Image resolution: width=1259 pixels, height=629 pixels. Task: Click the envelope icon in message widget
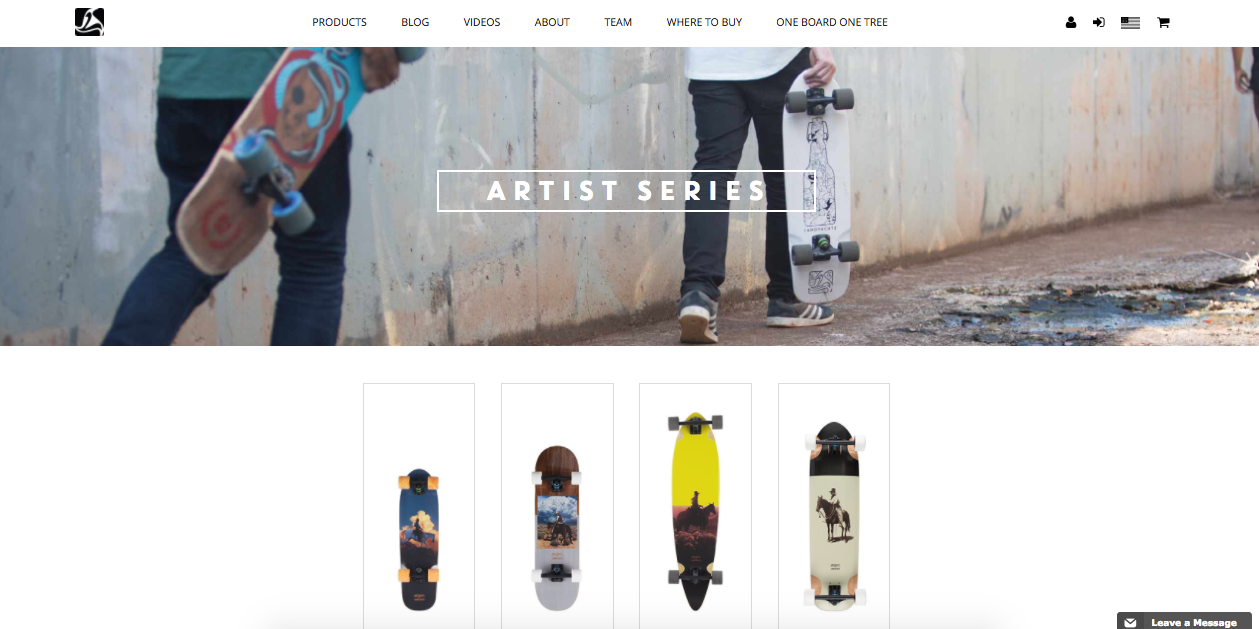click(1130, 622)
